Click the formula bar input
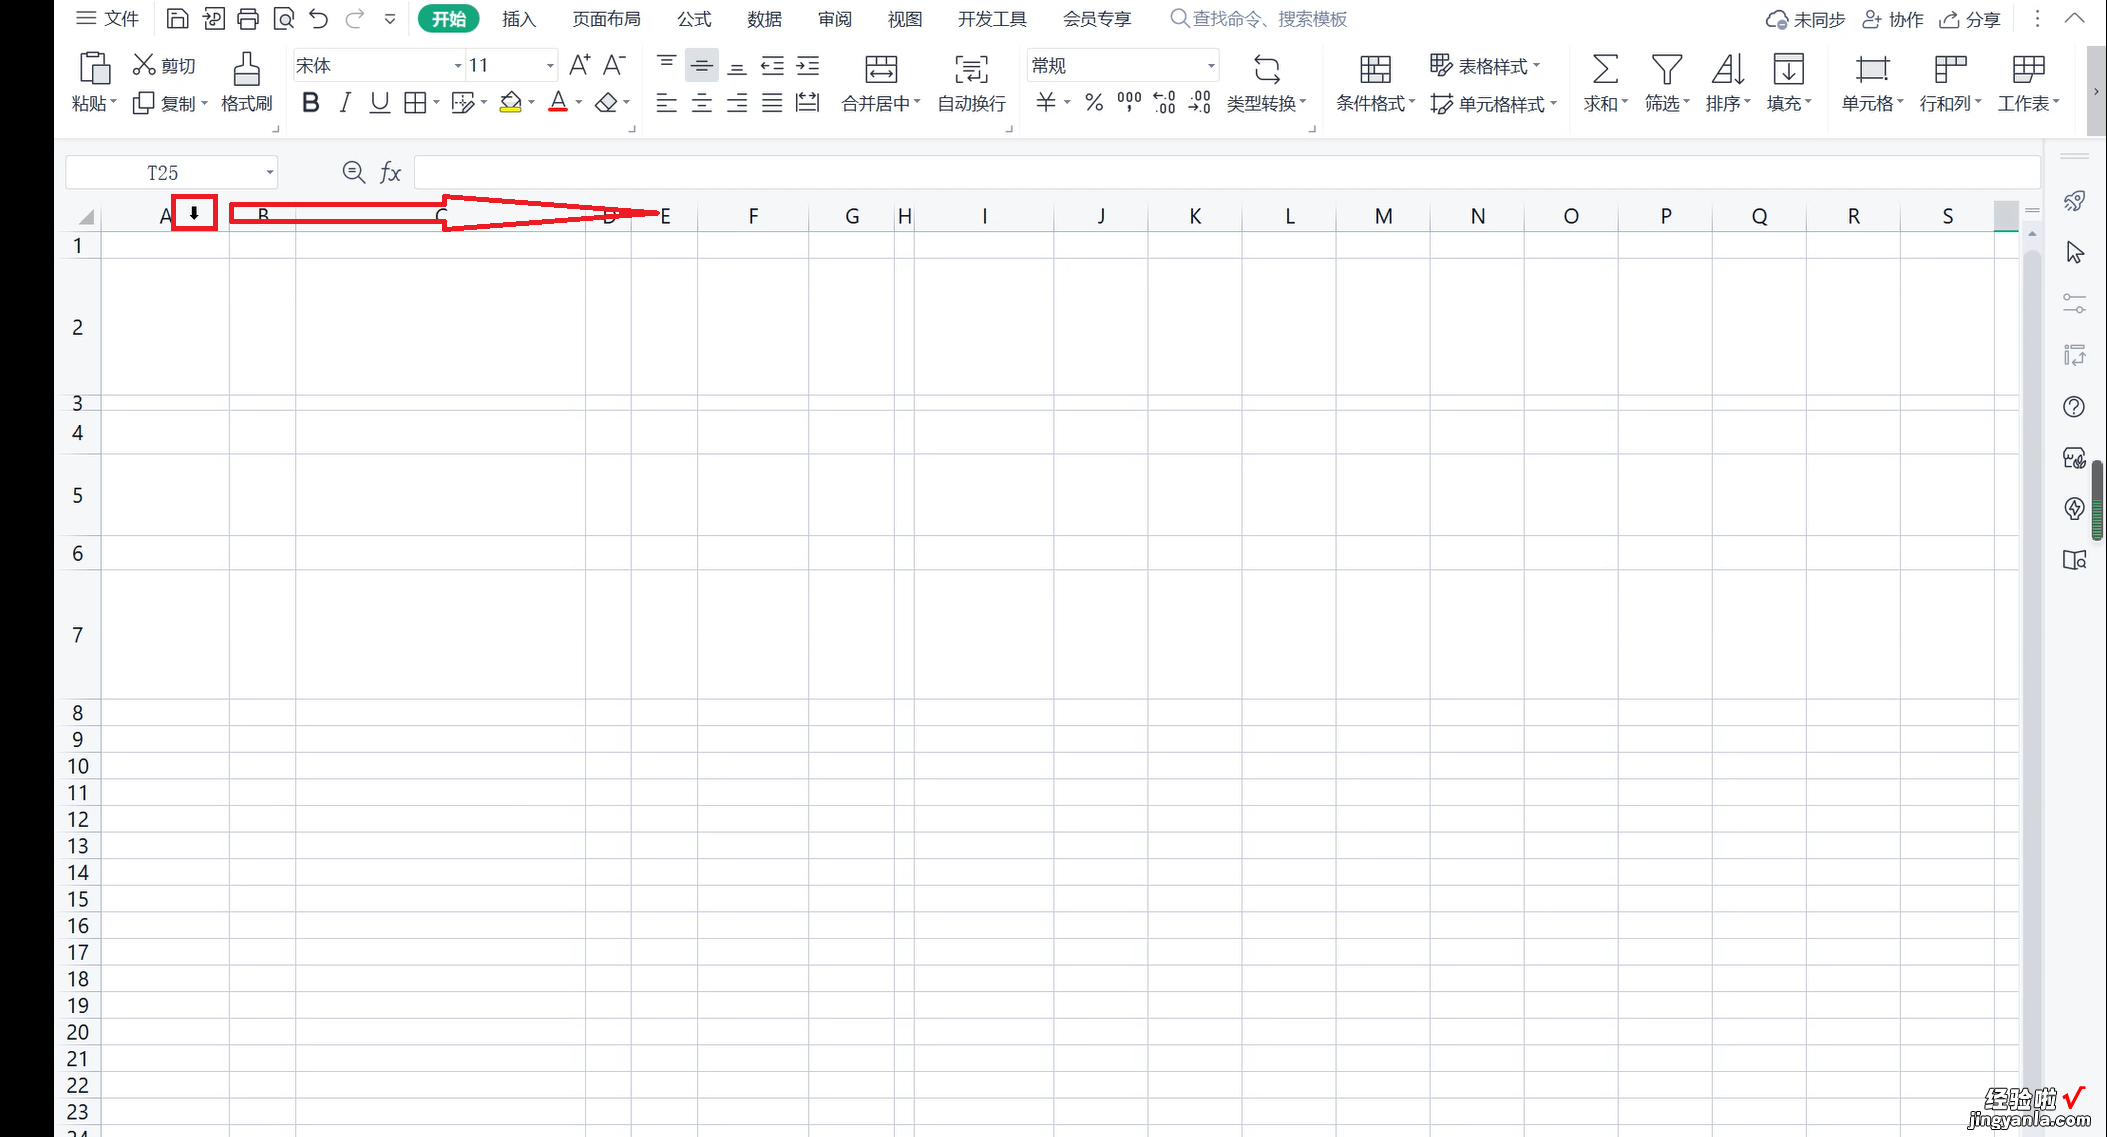2107x1137 pixels. tap(1227, 172)
